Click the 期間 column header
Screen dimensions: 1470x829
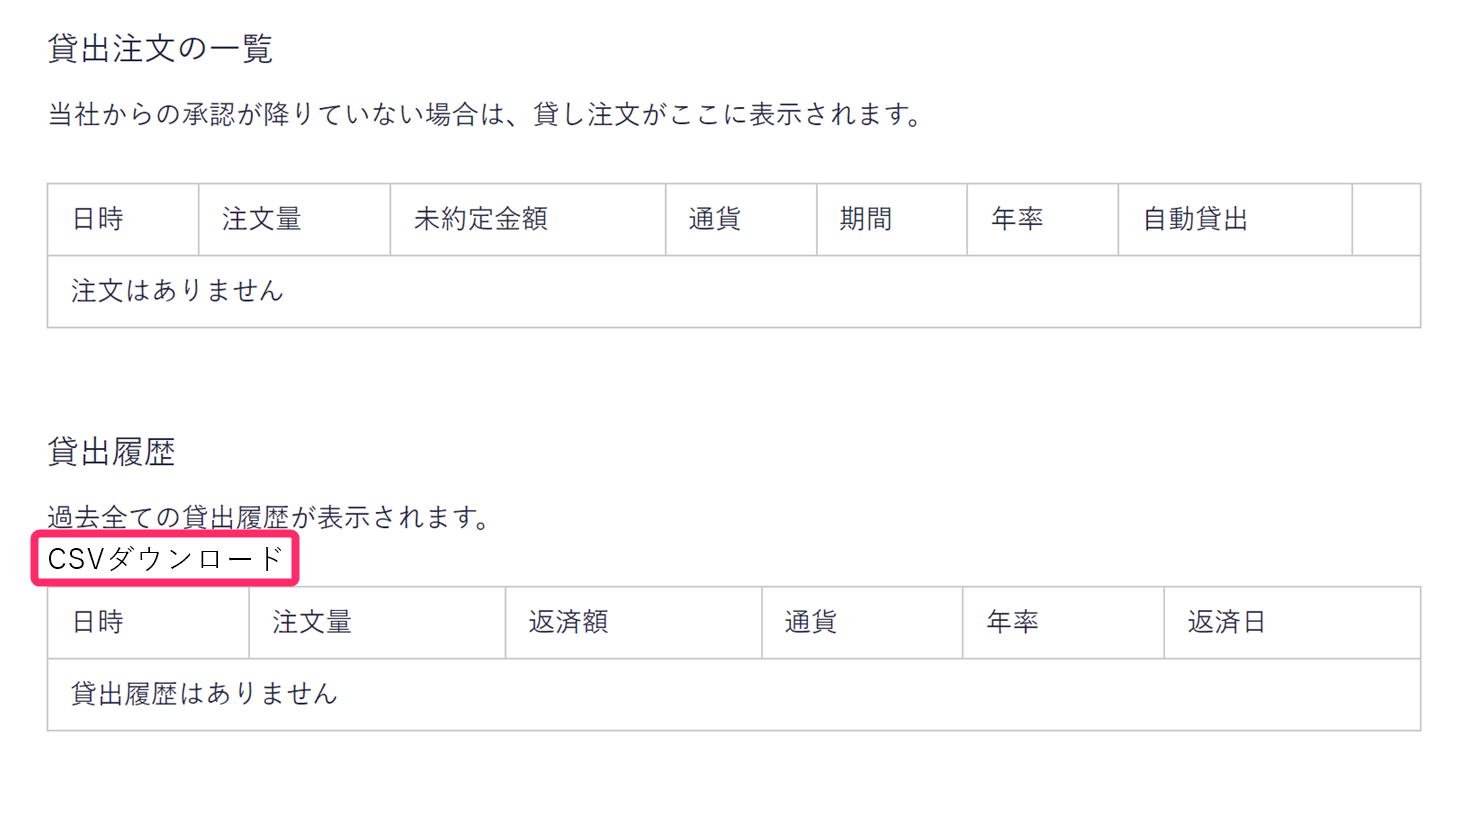[x=892, y=219]
